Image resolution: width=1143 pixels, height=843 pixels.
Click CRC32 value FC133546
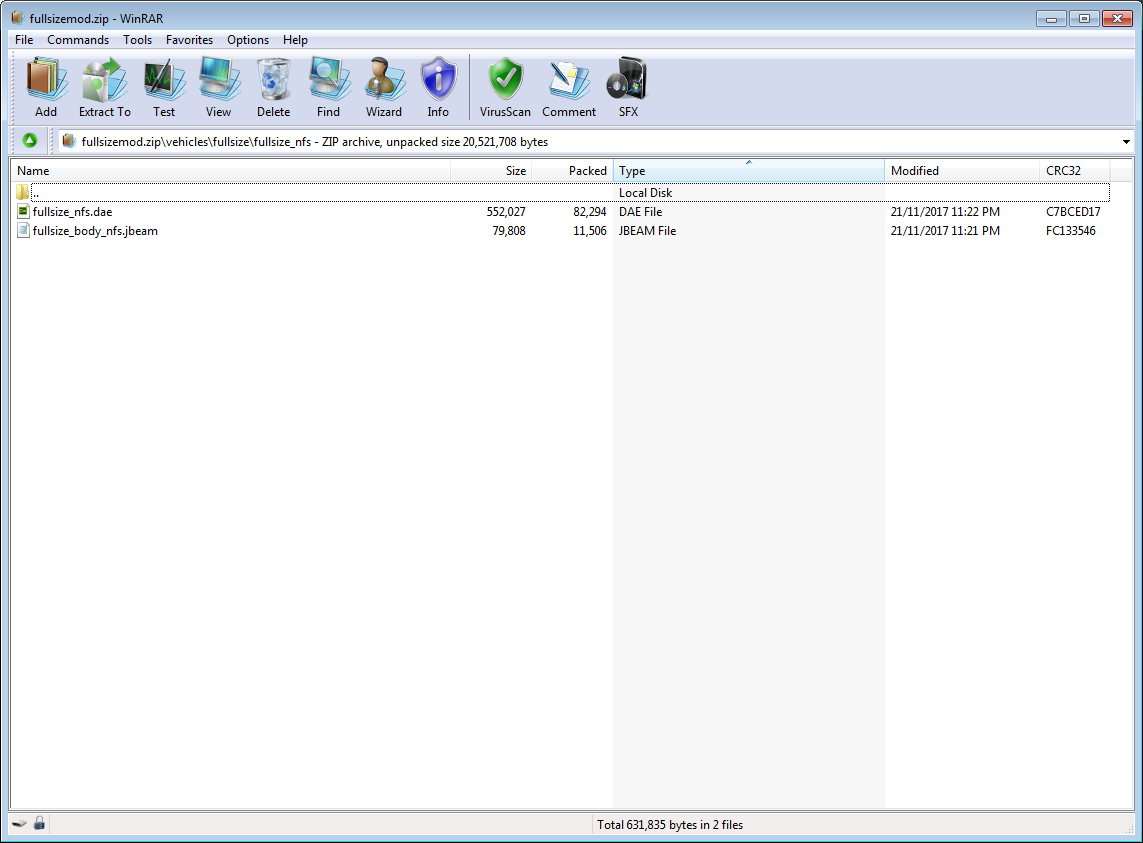pos(1070,230)
